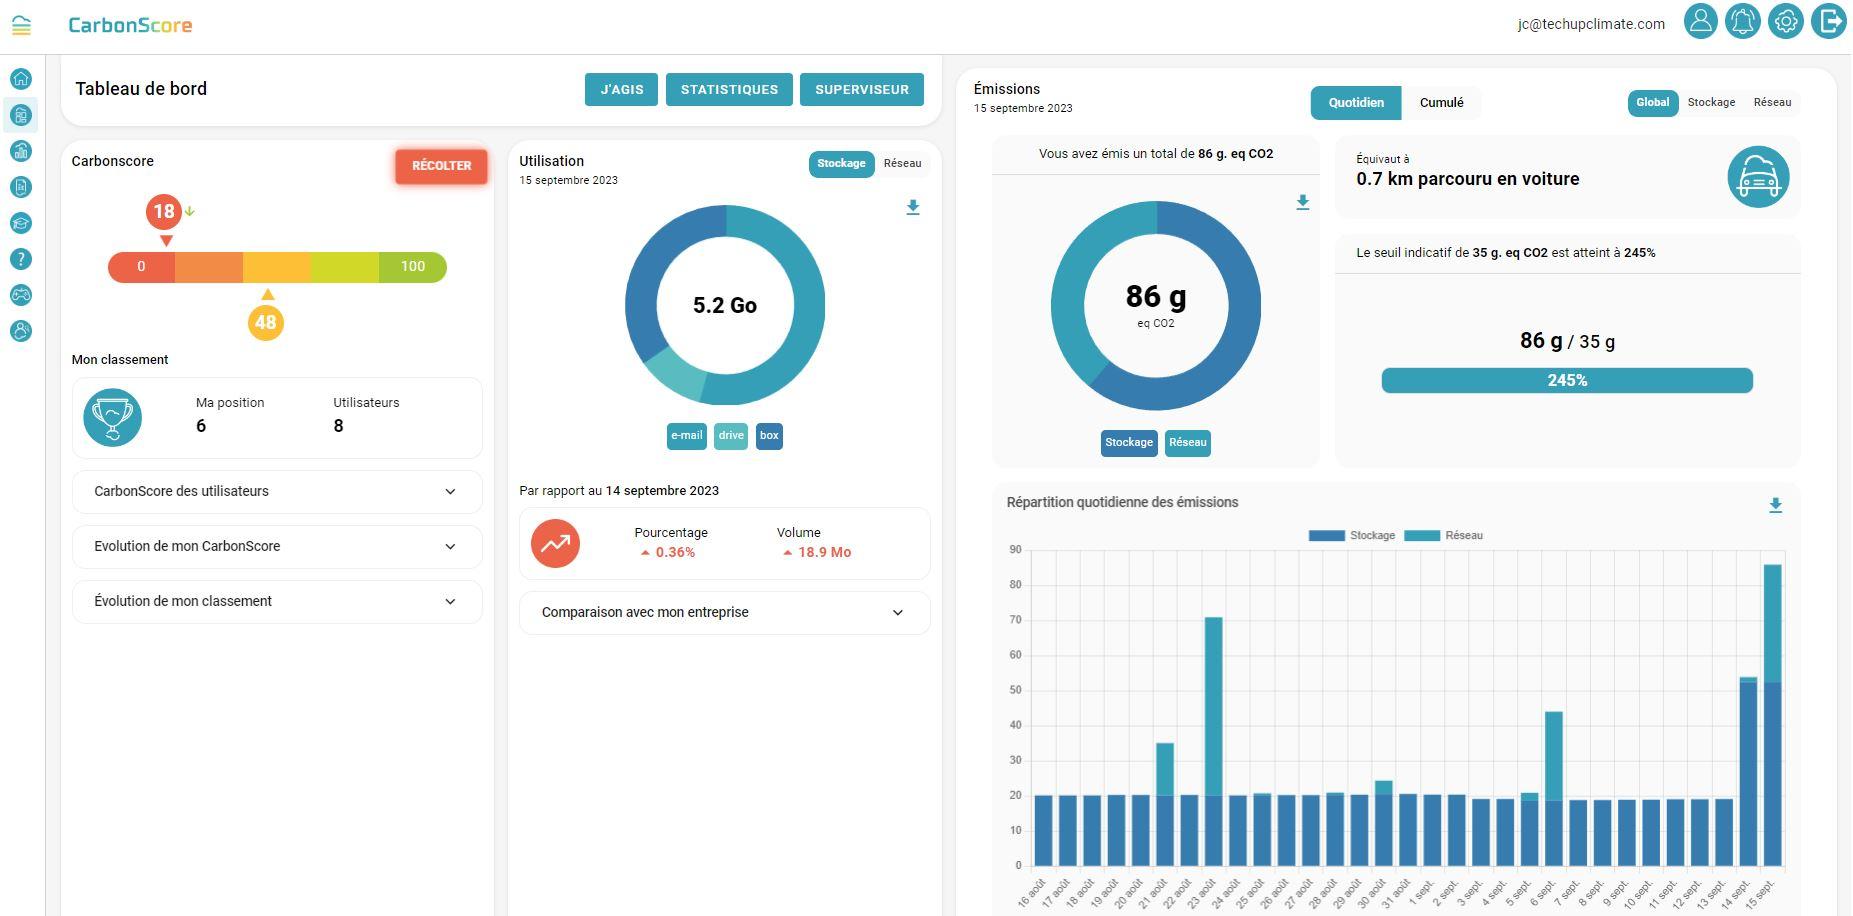The height and width of the screenshot is (916, 1853).
Task: Expand Comparaison avec mon entreprise
Action: (724, 613)
